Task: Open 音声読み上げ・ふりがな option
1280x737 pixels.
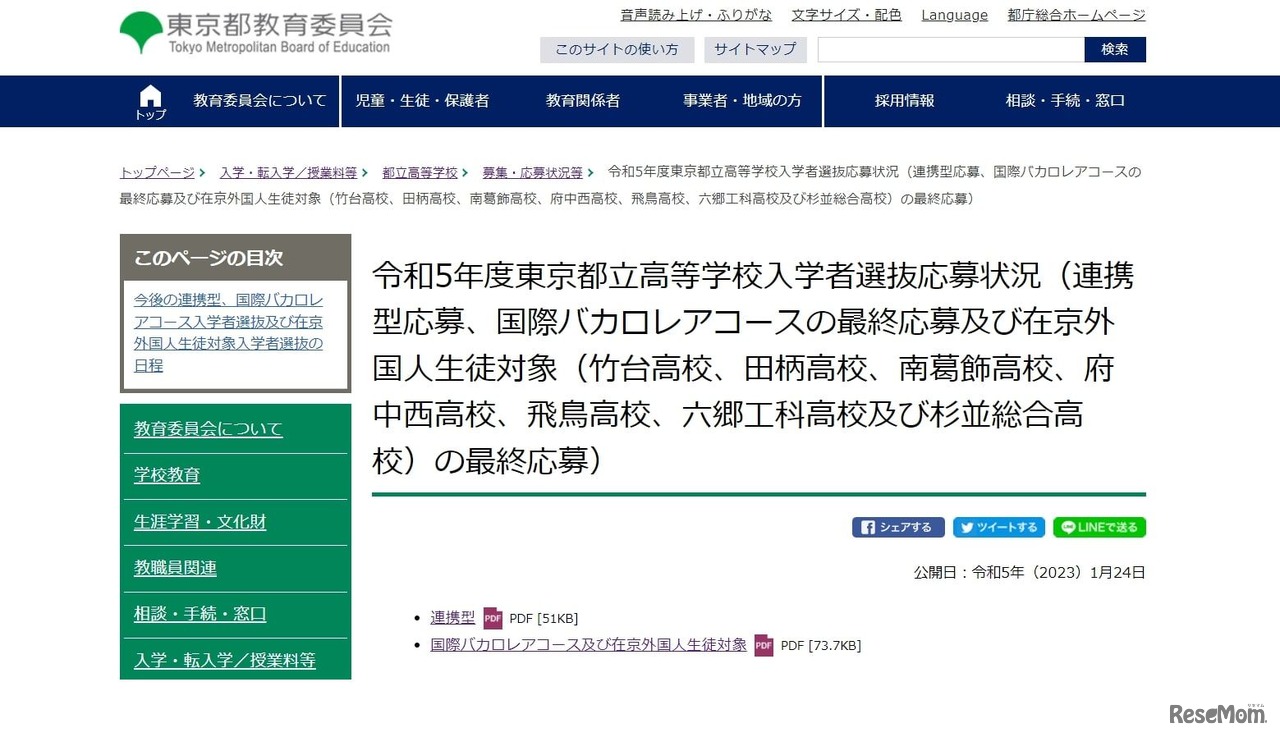Action: [696, 15]
